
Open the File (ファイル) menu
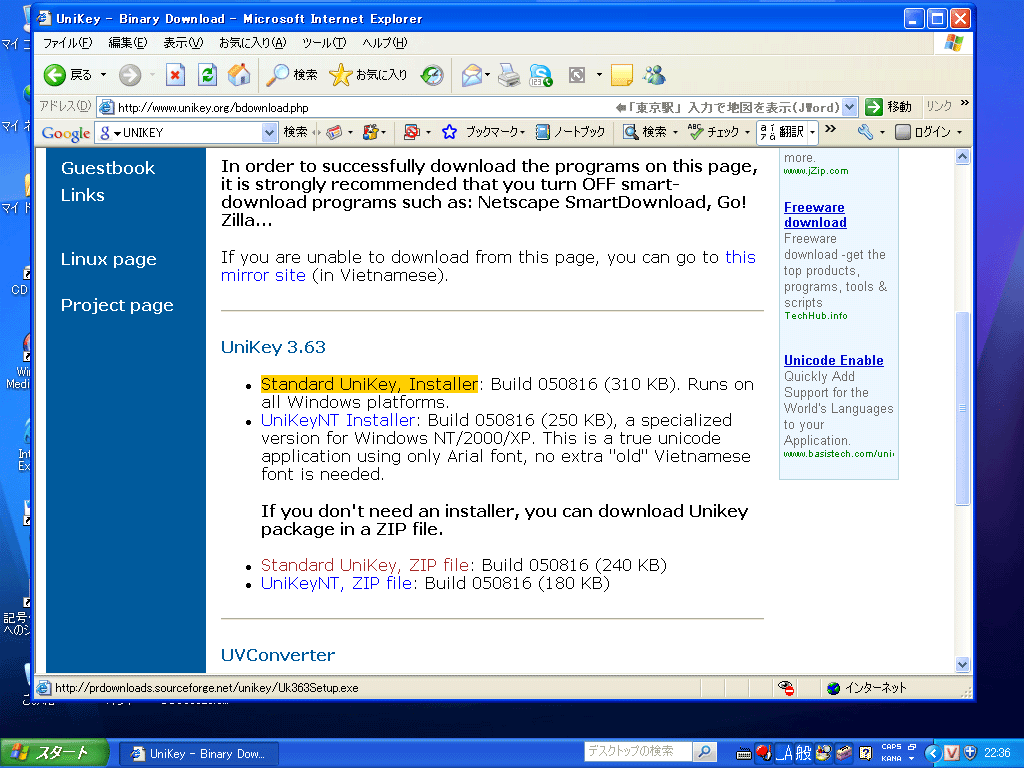[67, 43]
